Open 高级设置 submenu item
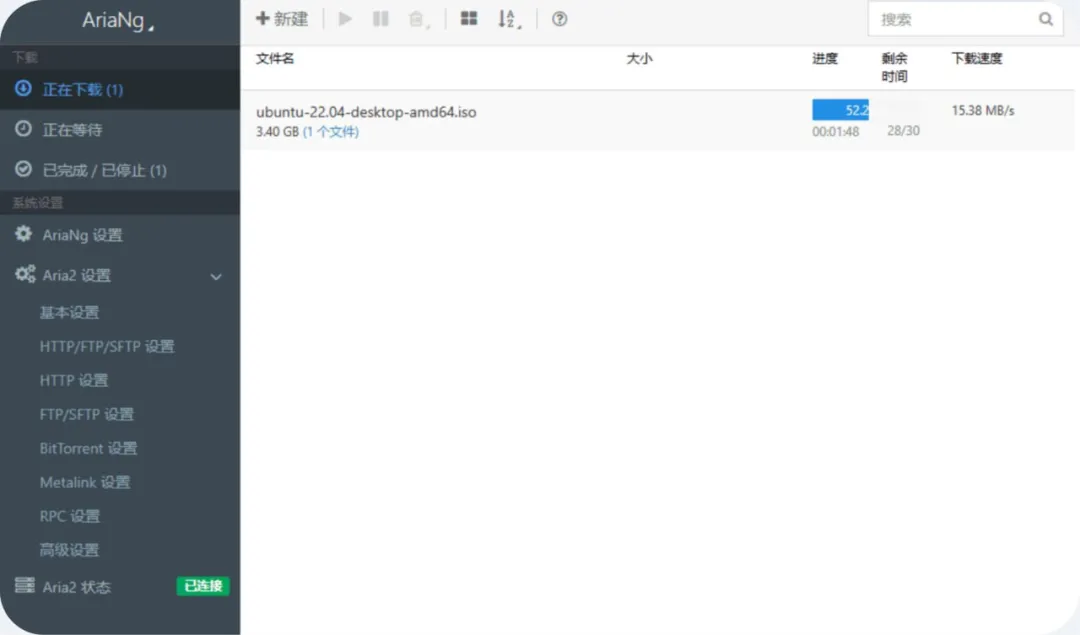The height and width of the screenshot is (635, 1080). click(69, 550)
